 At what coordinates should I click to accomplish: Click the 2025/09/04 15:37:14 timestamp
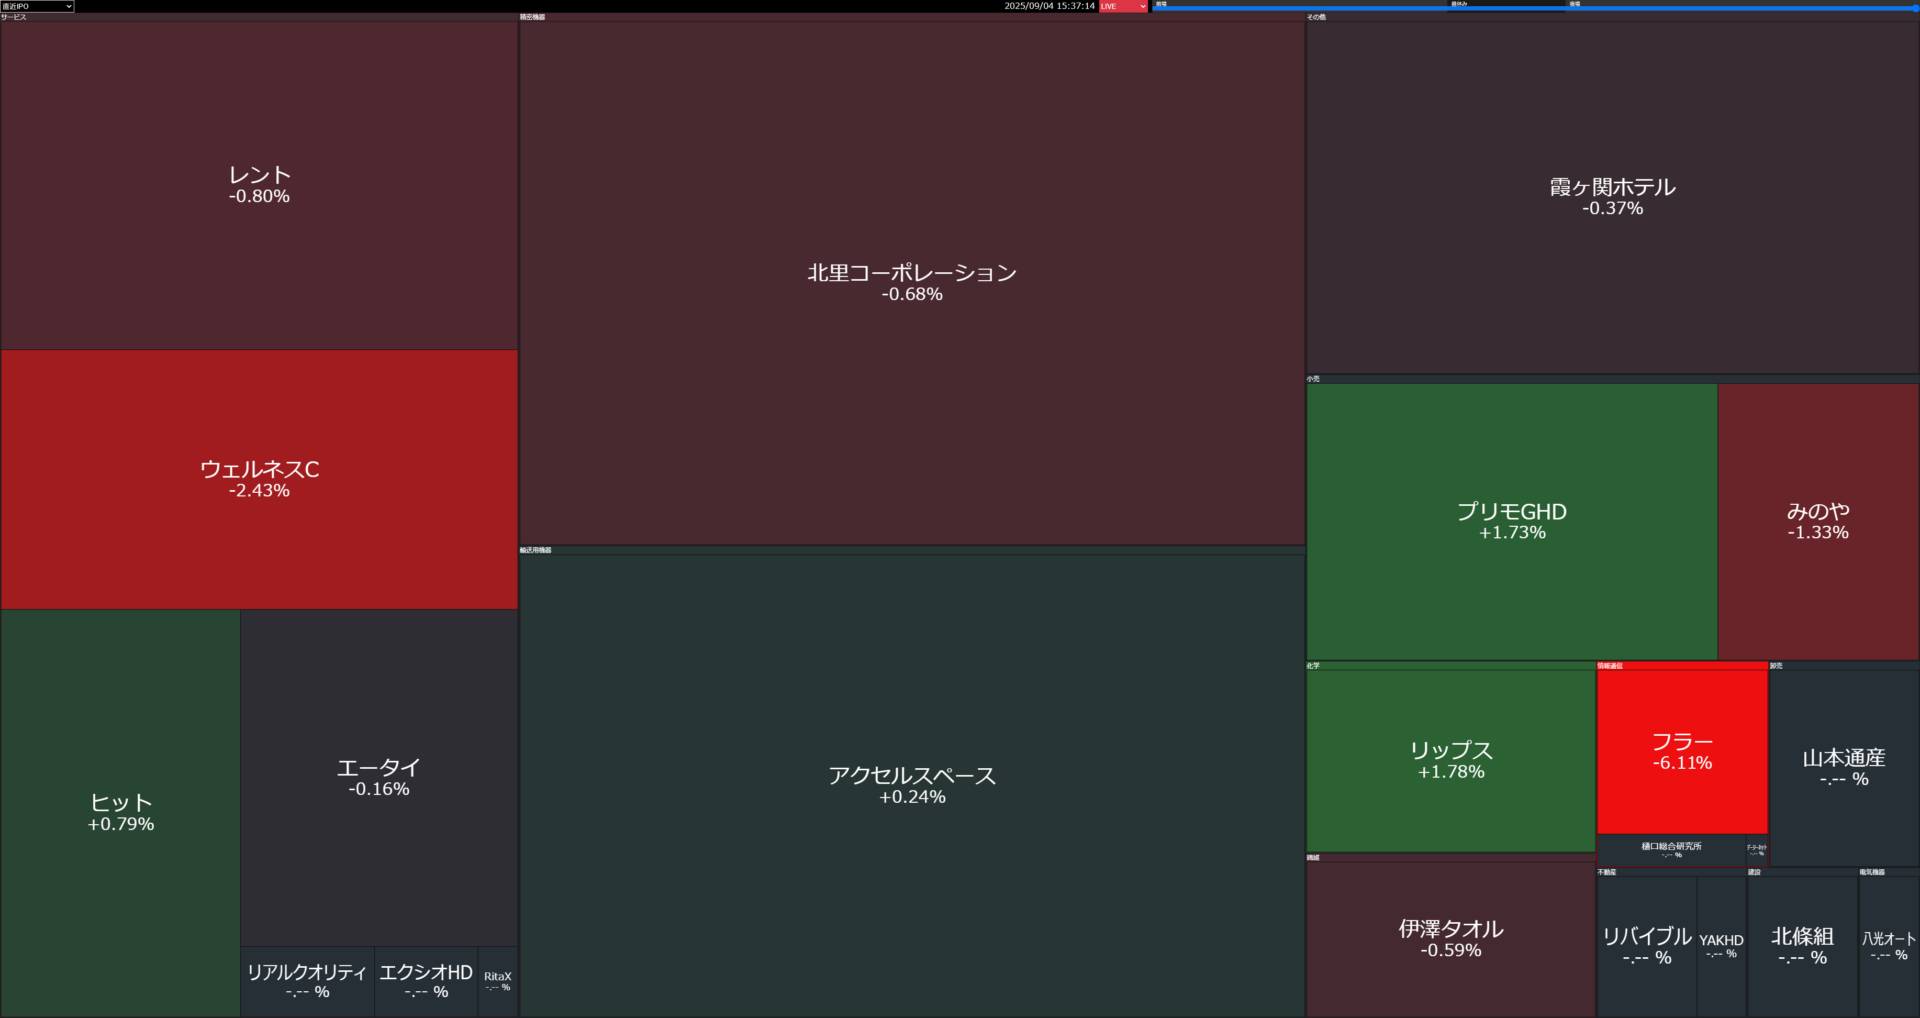click(x=1049, y=6)
